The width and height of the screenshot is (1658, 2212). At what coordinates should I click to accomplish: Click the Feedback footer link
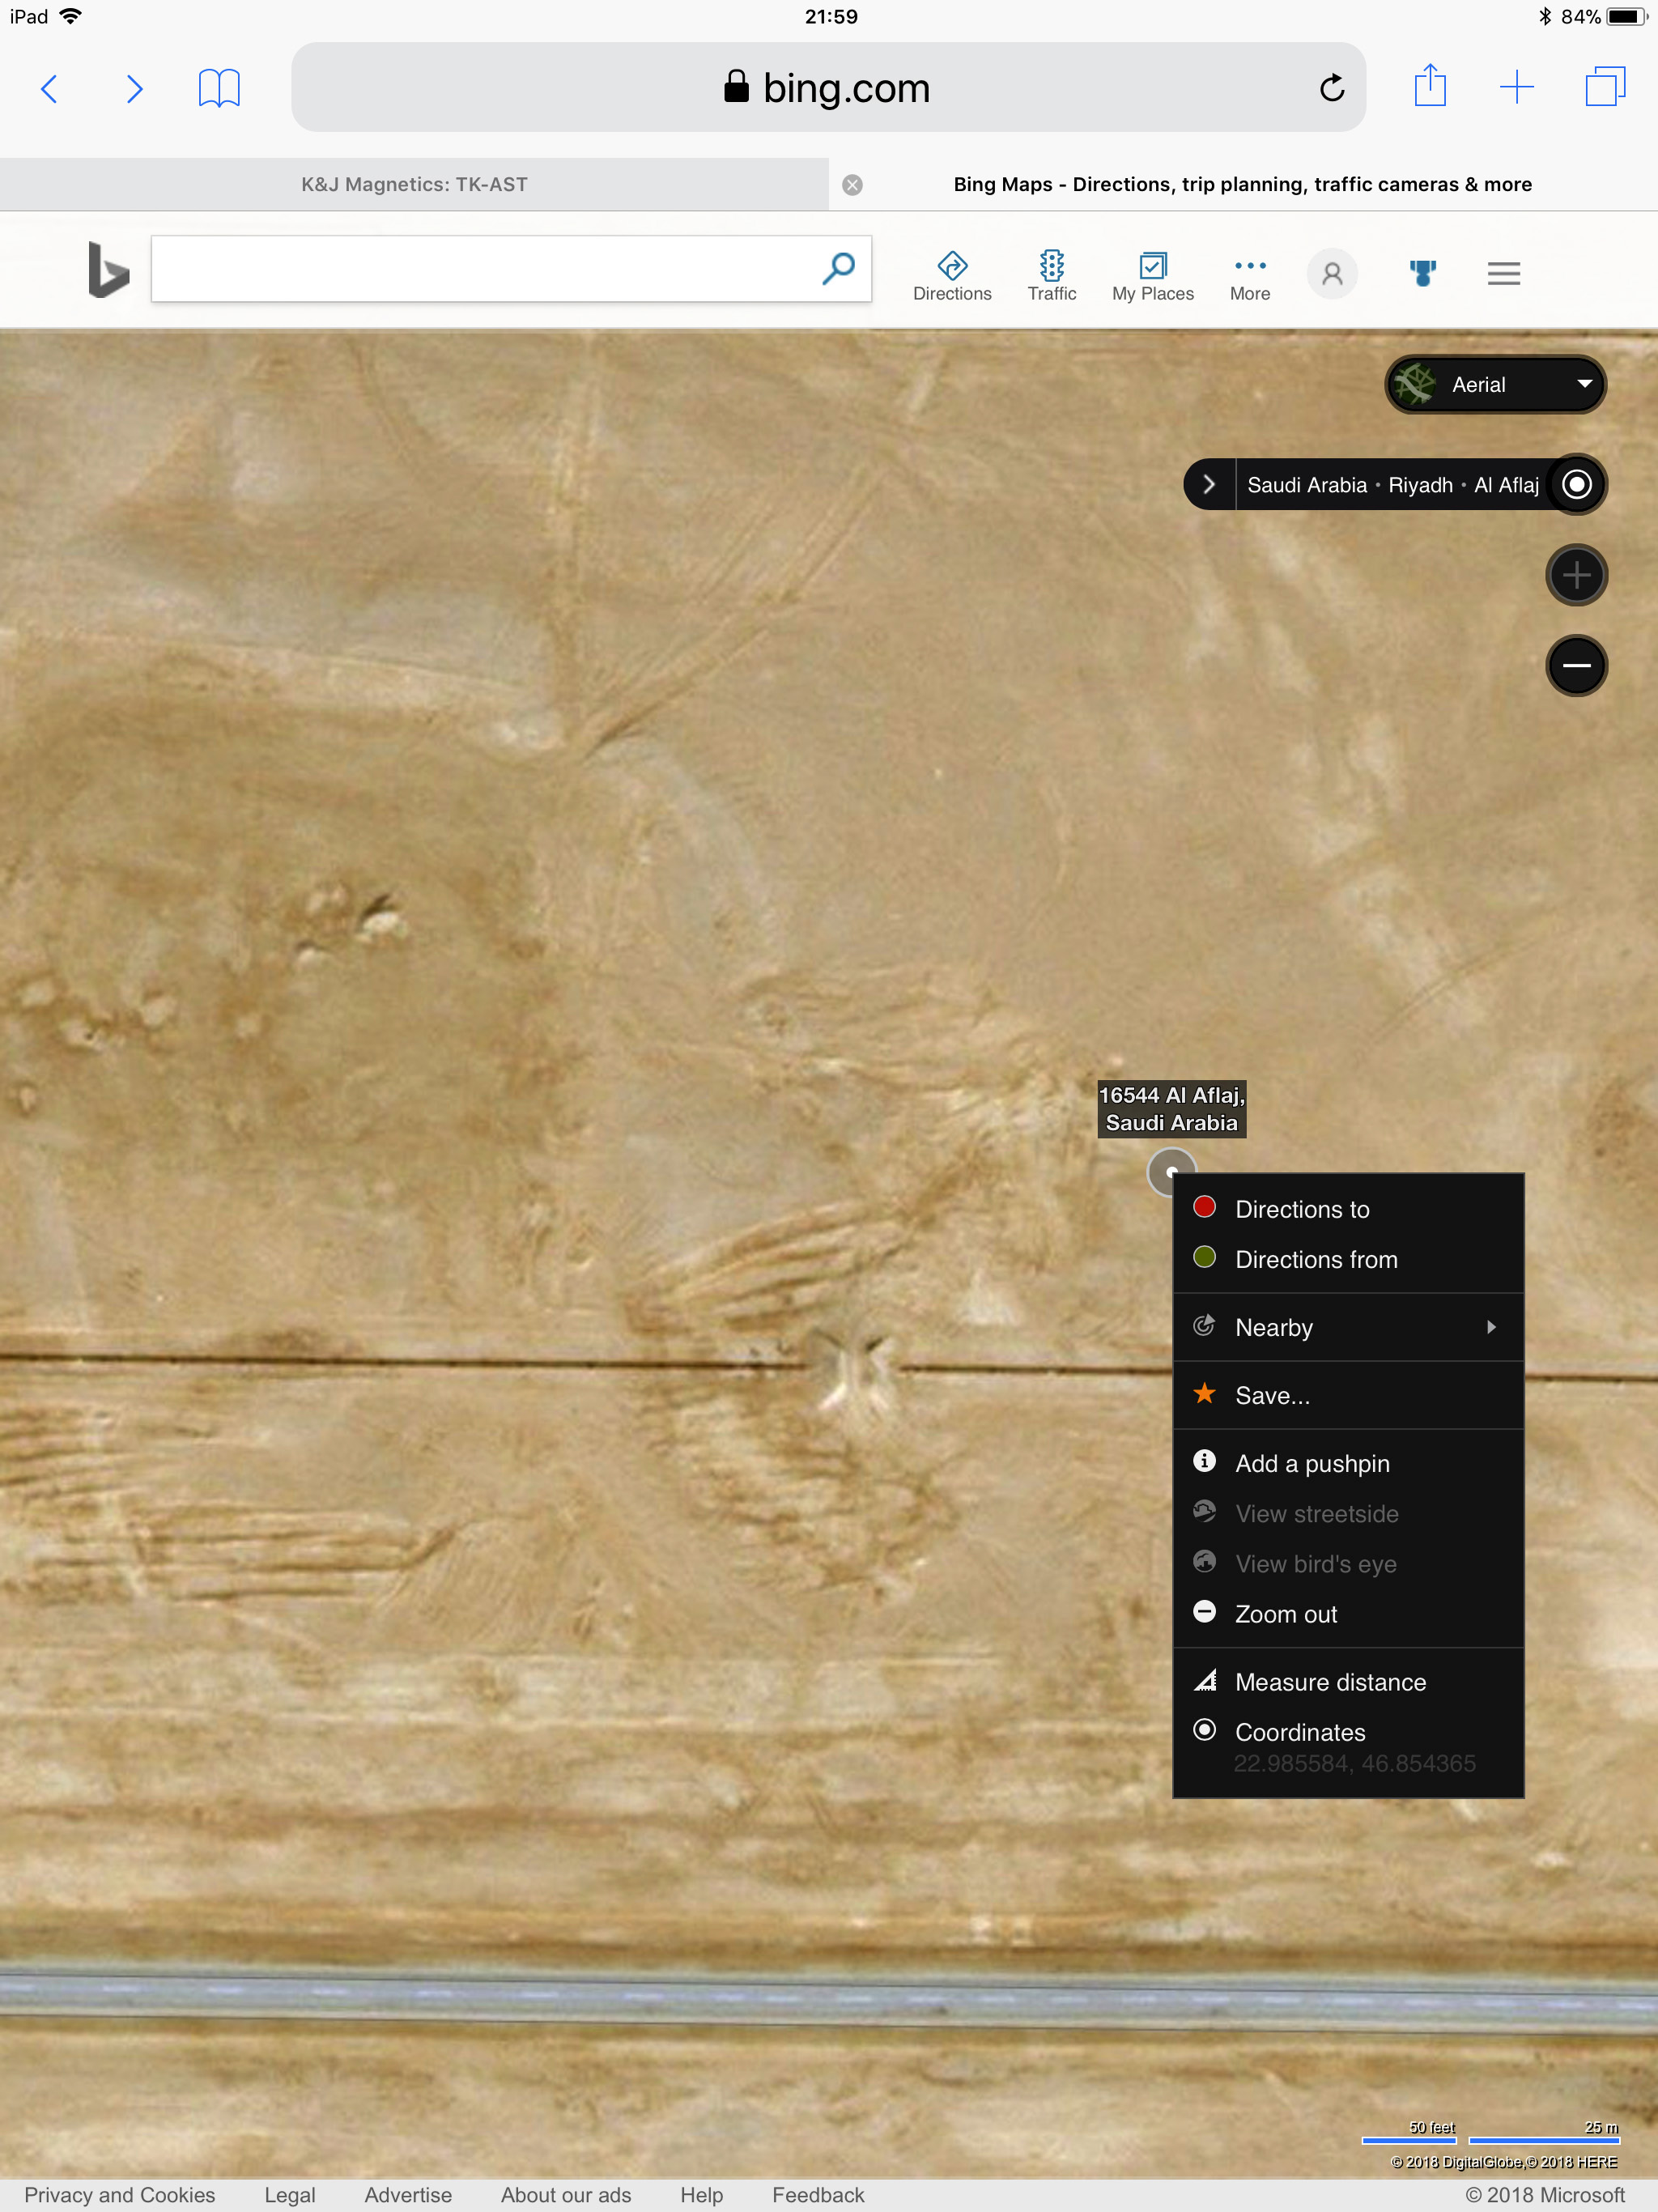[x=817, y=2194]
